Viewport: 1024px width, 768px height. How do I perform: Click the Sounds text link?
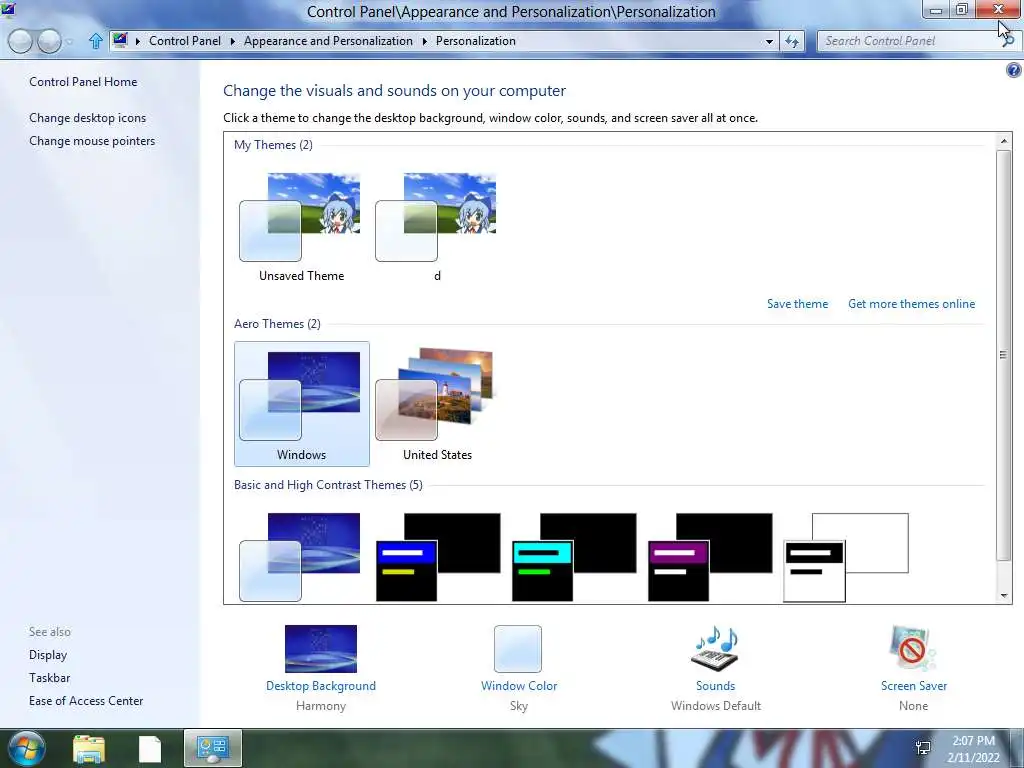tap(715, 686)
